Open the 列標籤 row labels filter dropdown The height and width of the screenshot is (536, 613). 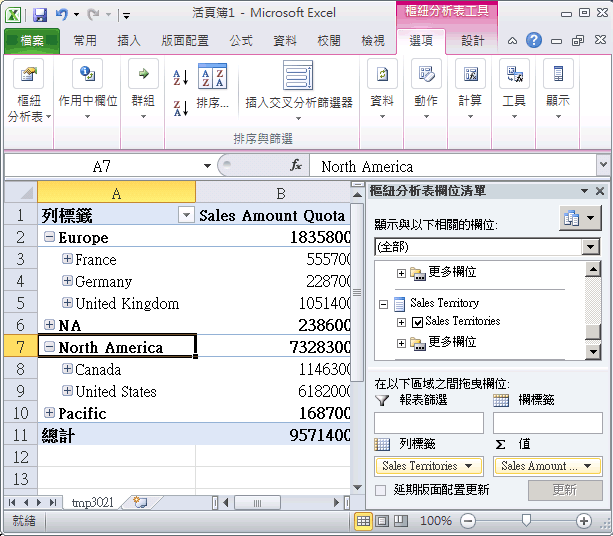coord(186,215)
